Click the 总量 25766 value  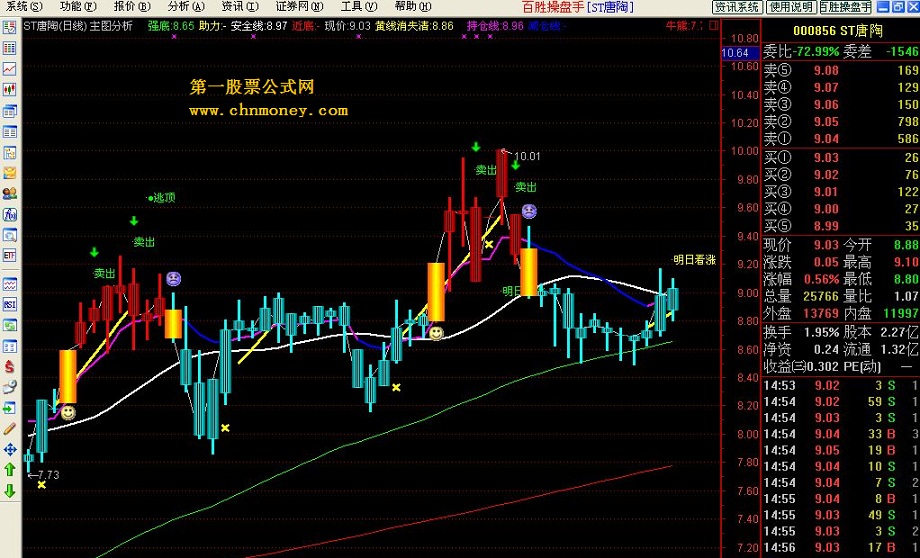click(821, 297)
